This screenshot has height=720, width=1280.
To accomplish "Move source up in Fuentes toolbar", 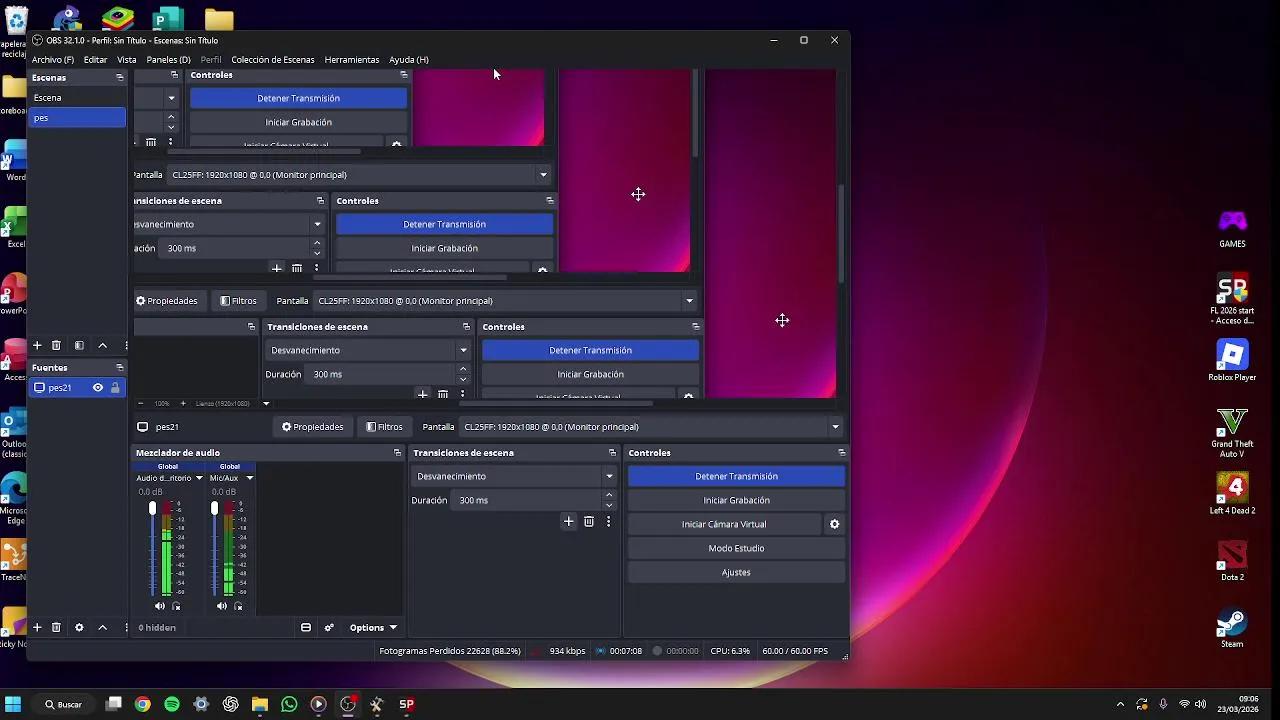I will coord(102,627).
